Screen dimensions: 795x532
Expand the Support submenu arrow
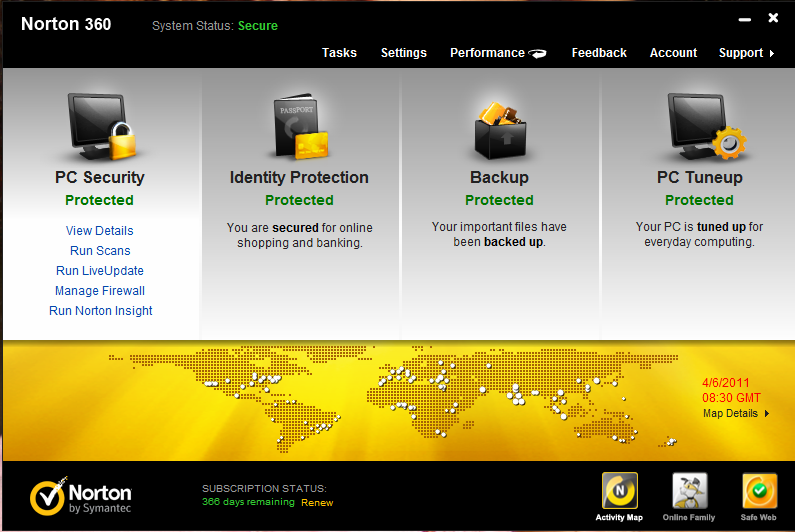pos(772,53)
